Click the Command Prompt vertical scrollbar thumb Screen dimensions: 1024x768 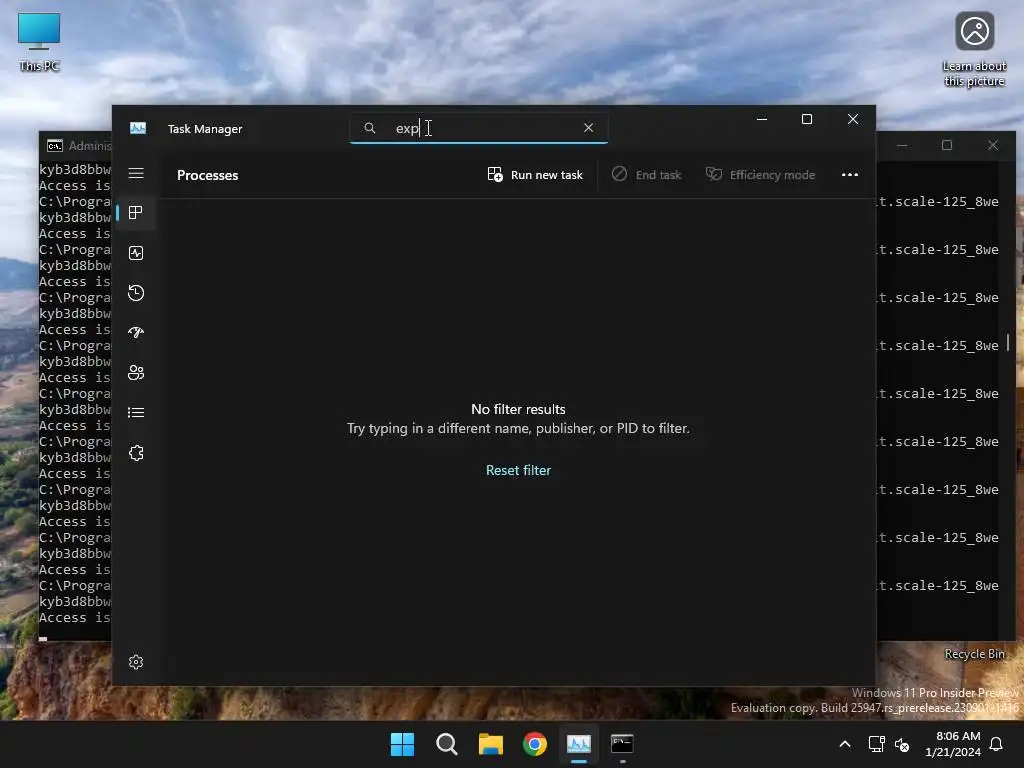tap(1008, 342)
